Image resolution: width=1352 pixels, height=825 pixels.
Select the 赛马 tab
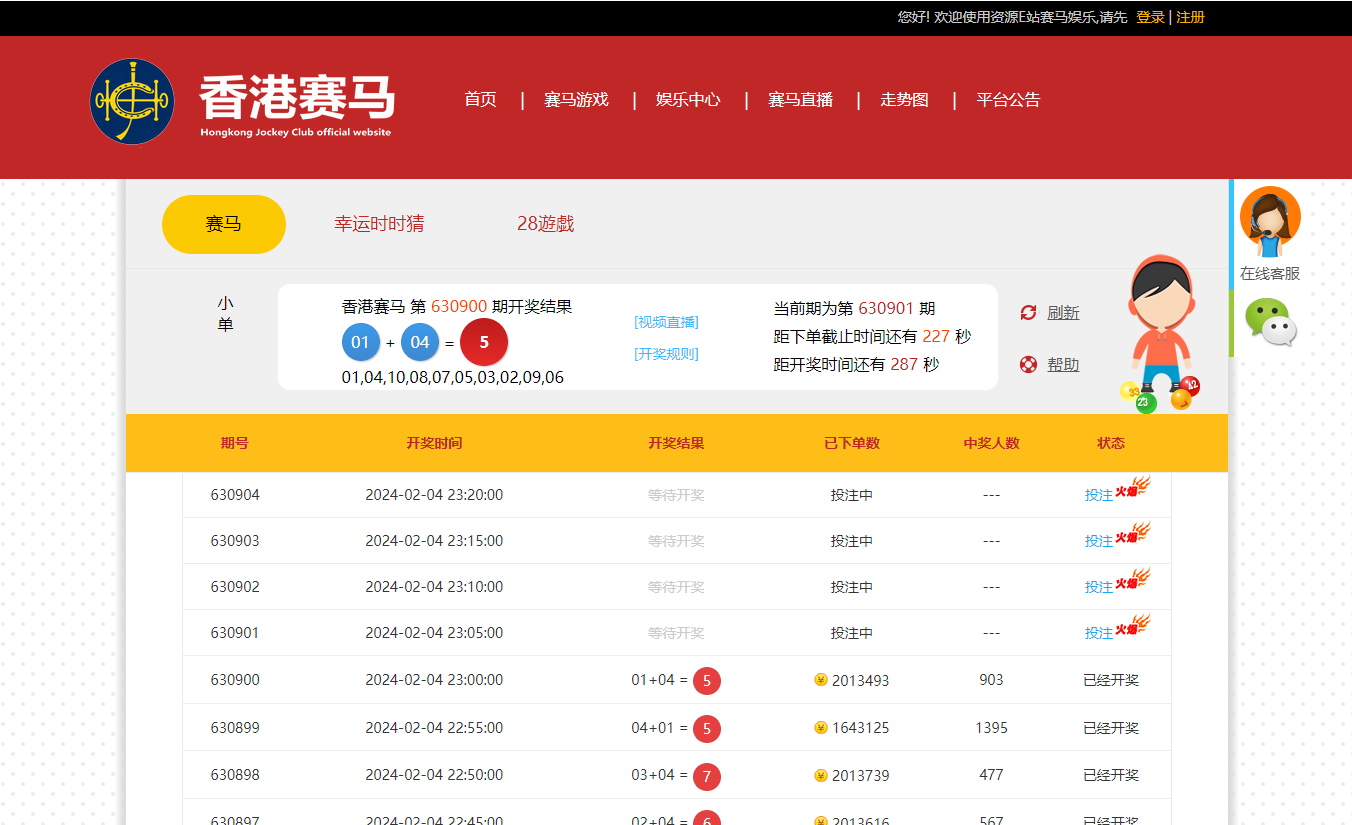(223, 223)
